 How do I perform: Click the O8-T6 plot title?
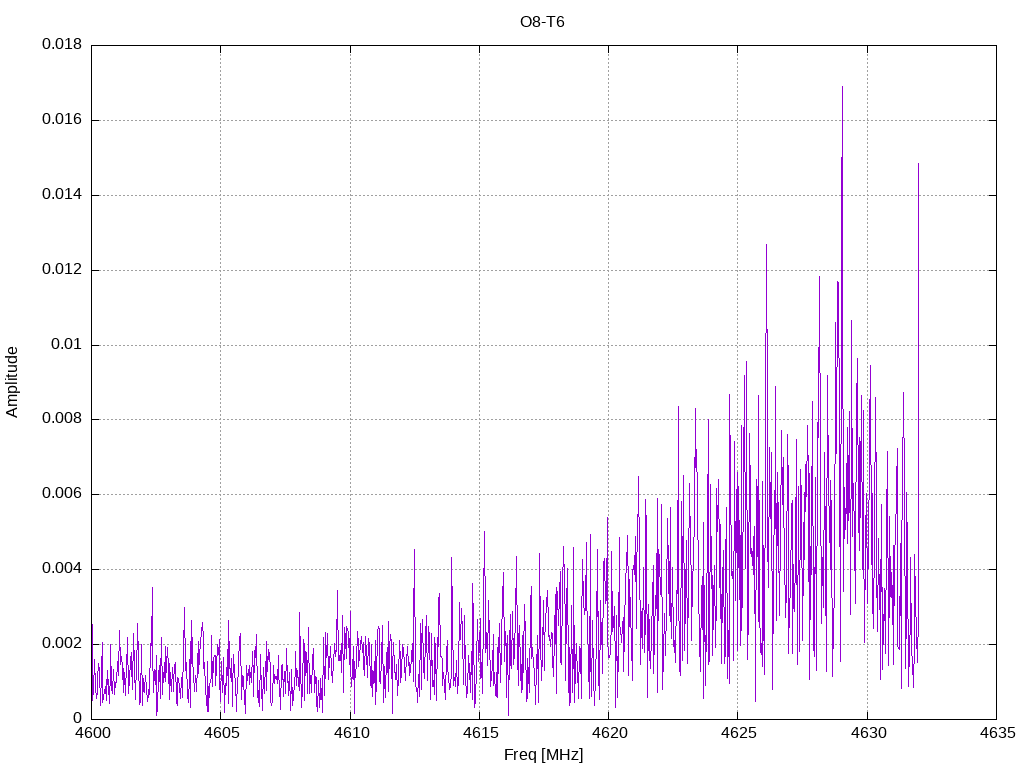pos(542,21)
